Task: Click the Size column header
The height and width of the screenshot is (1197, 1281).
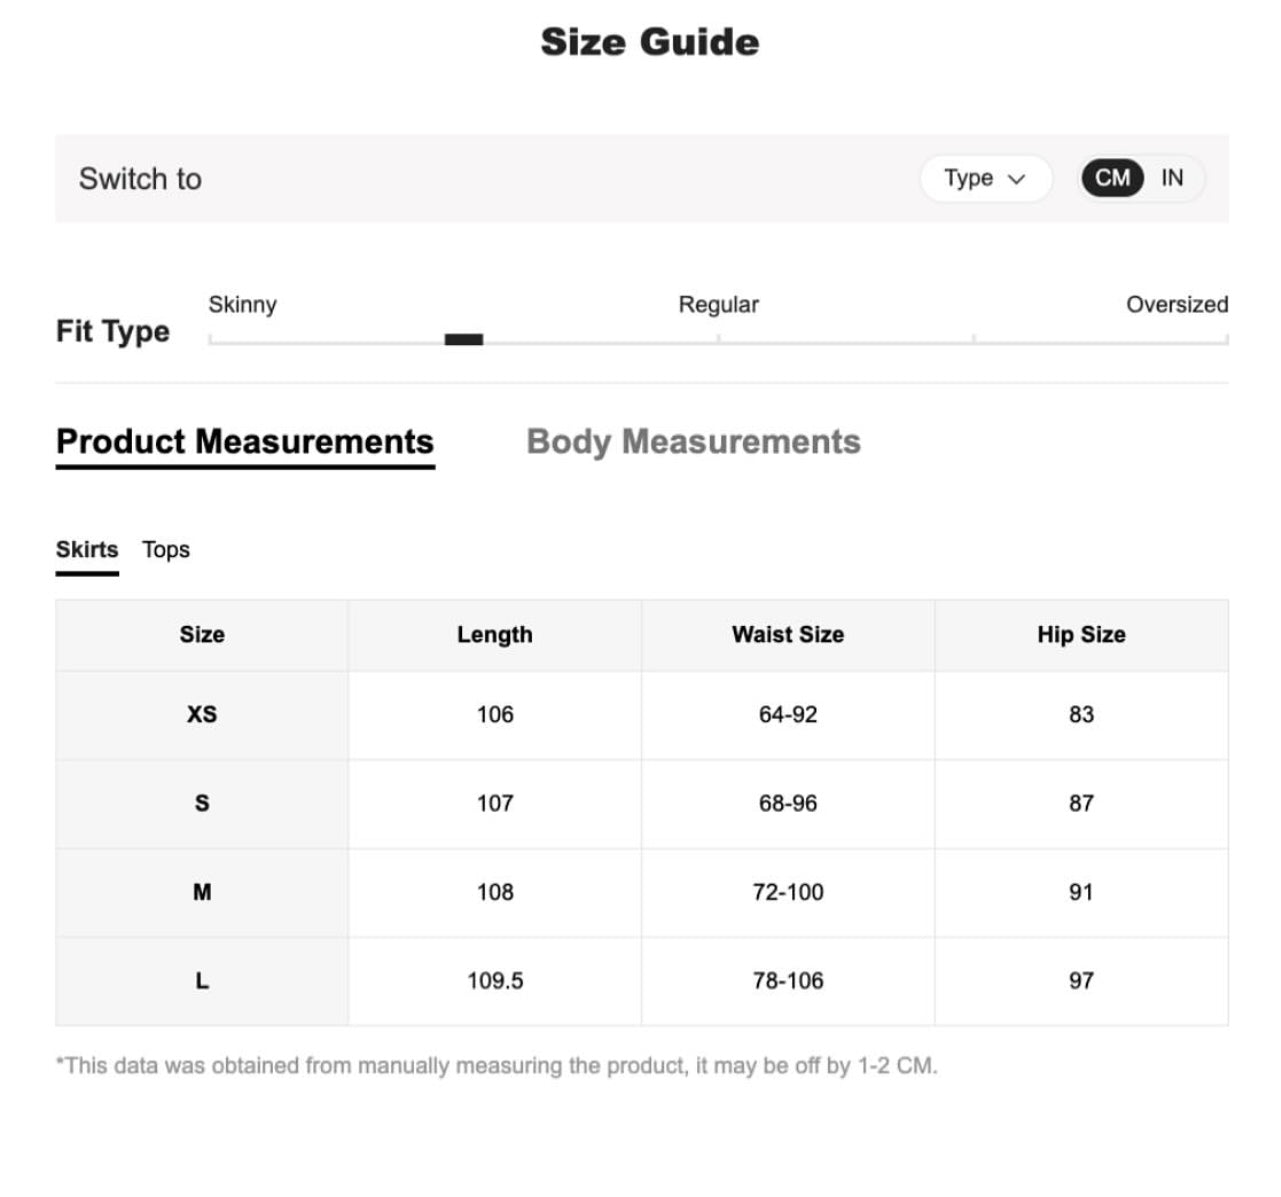Action: click(x=202, y=635)
